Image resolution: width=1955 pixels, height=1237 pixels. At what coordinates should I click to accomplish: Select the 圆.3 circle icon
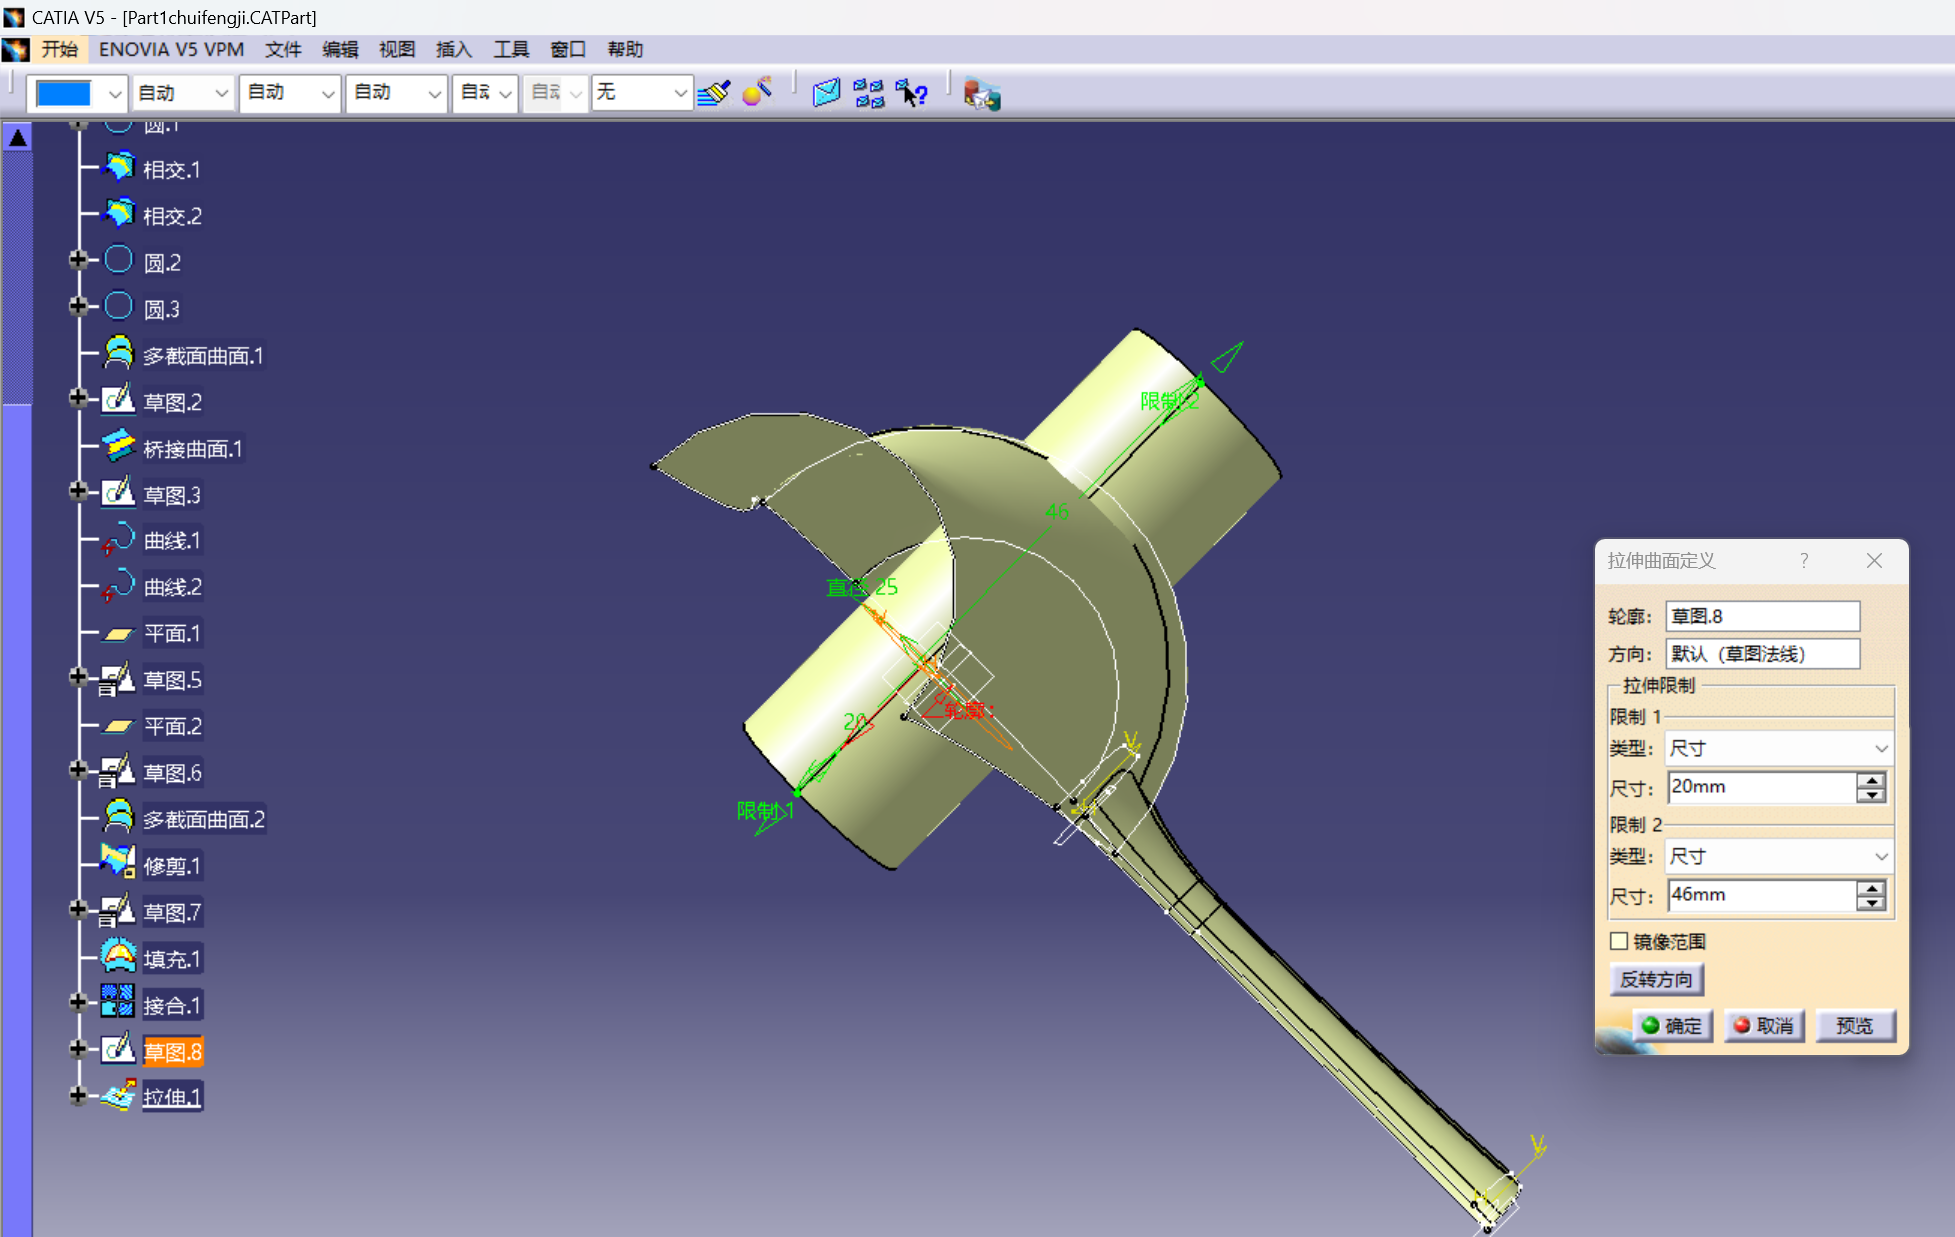[119, 306]
